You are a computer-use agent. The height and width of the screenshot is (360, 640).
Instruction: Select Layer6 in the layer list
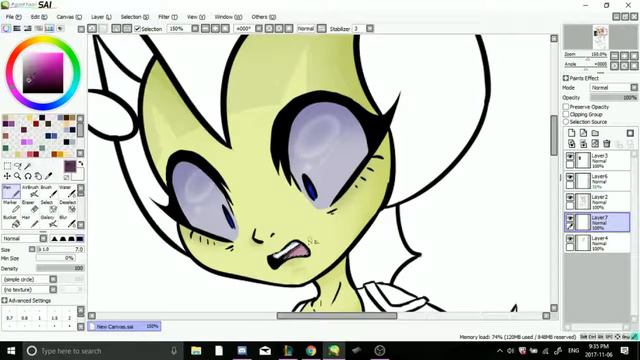tap(598, 181)
